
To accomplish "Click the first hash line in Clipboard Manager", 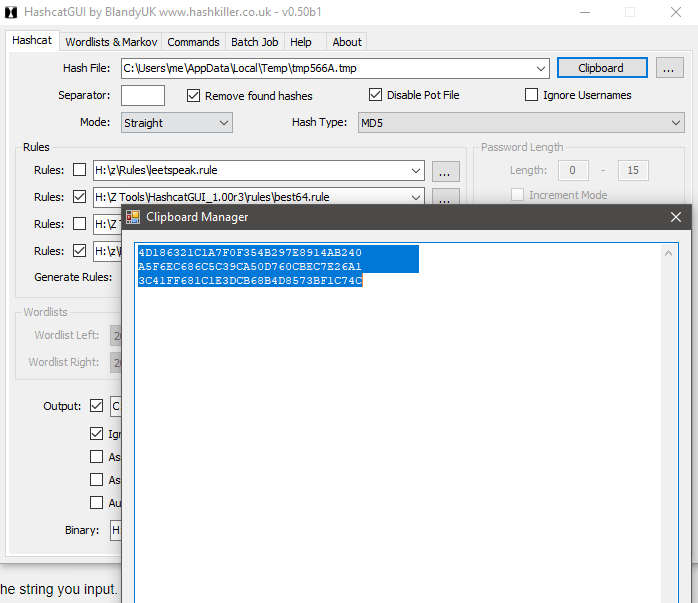I will tap(250, 253).
